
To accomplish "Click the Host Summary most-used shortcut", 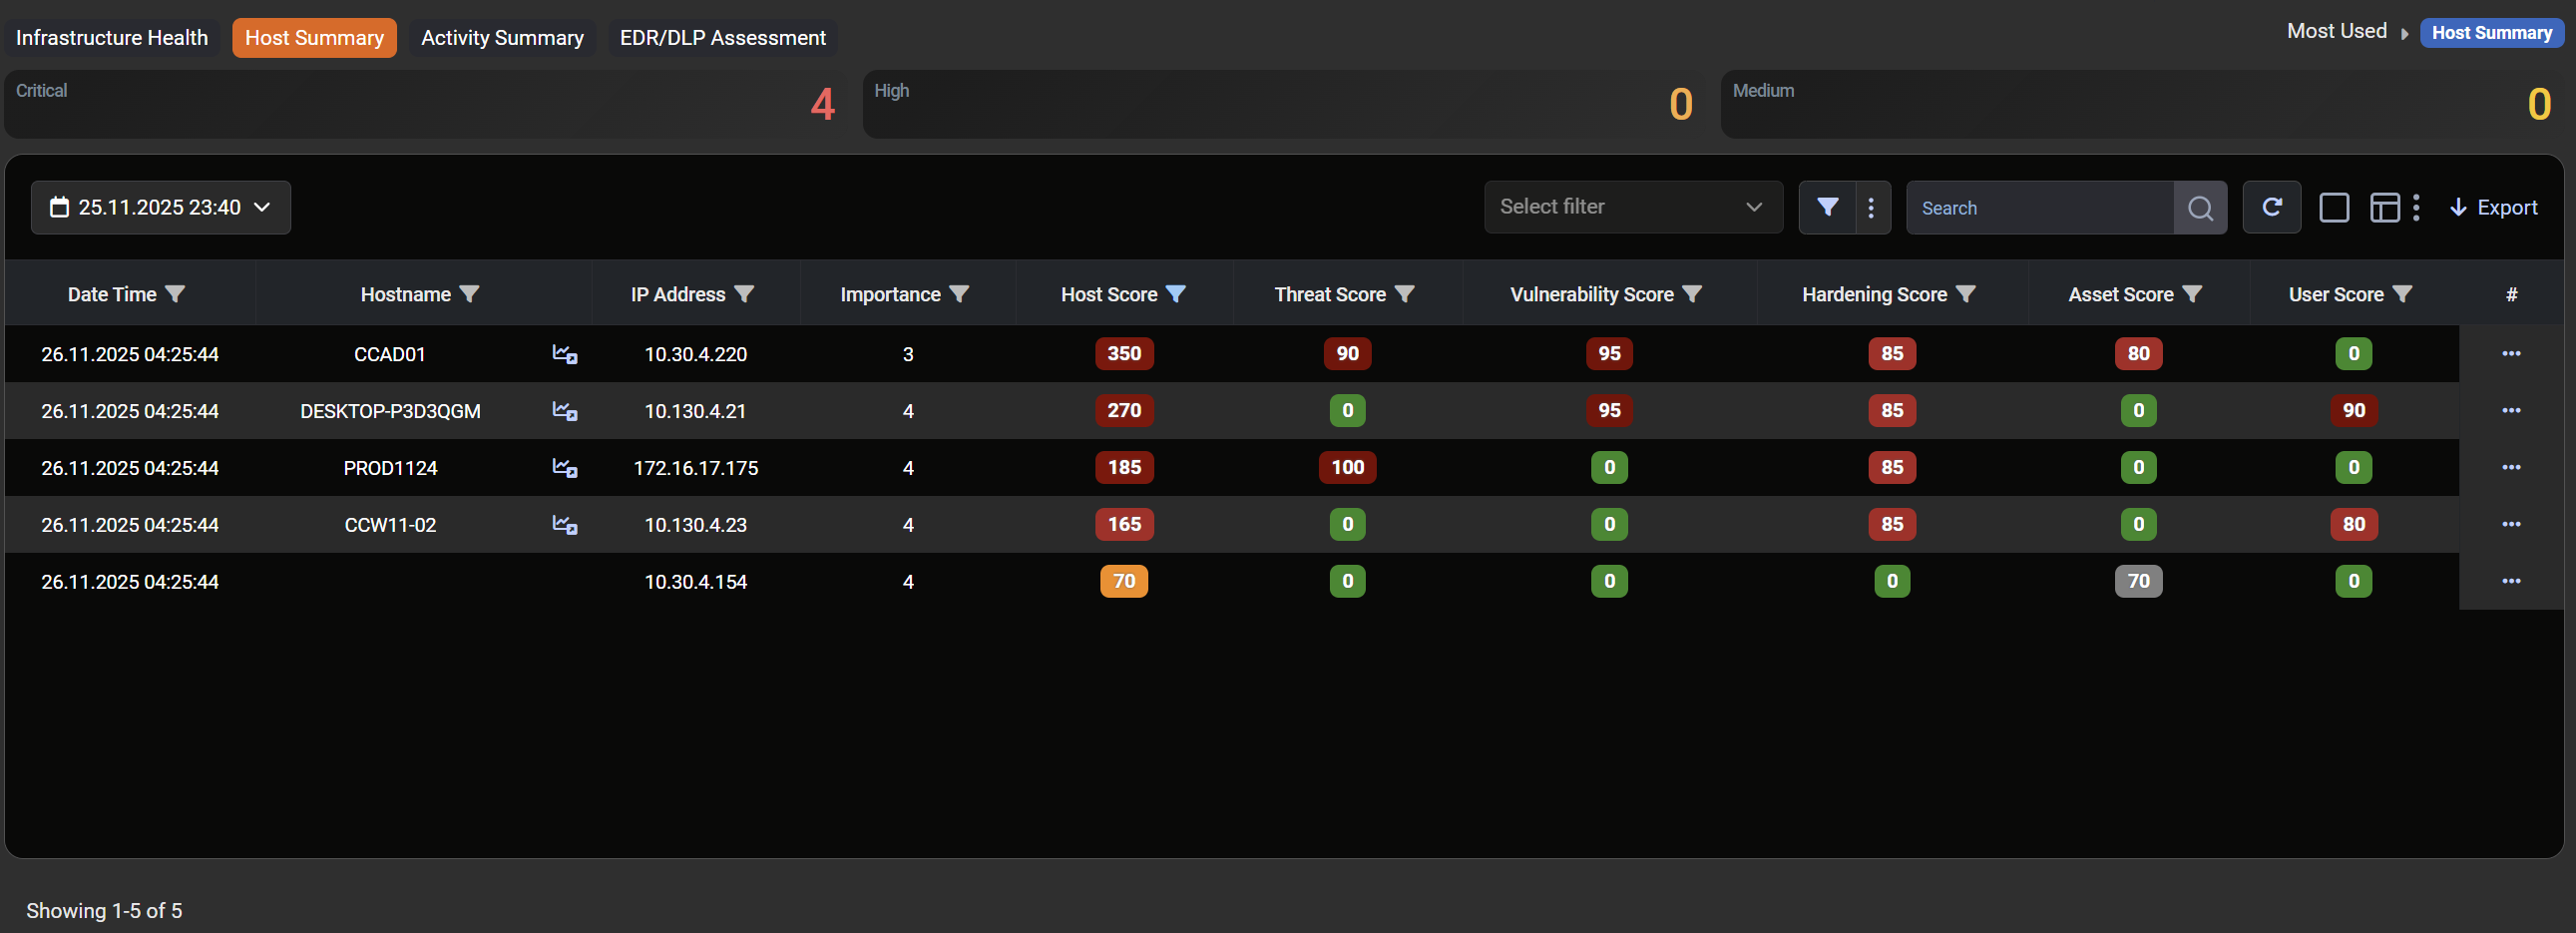I will tap(2491, 33).
